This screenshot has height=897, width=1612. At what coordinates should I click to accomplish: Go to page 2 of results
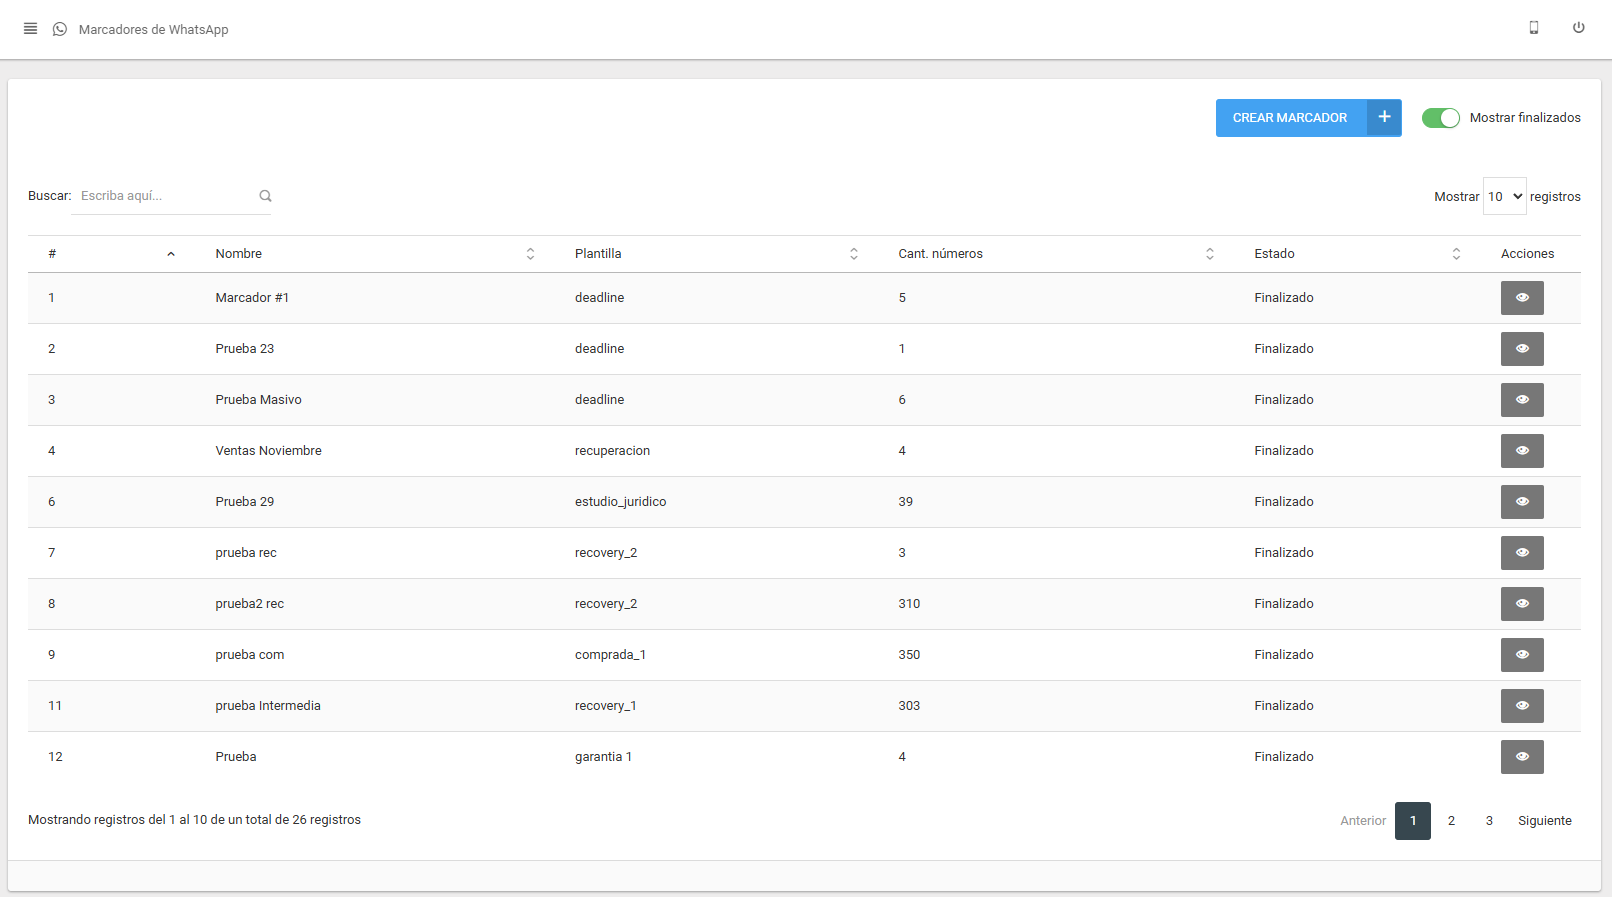click(1451, 821)
